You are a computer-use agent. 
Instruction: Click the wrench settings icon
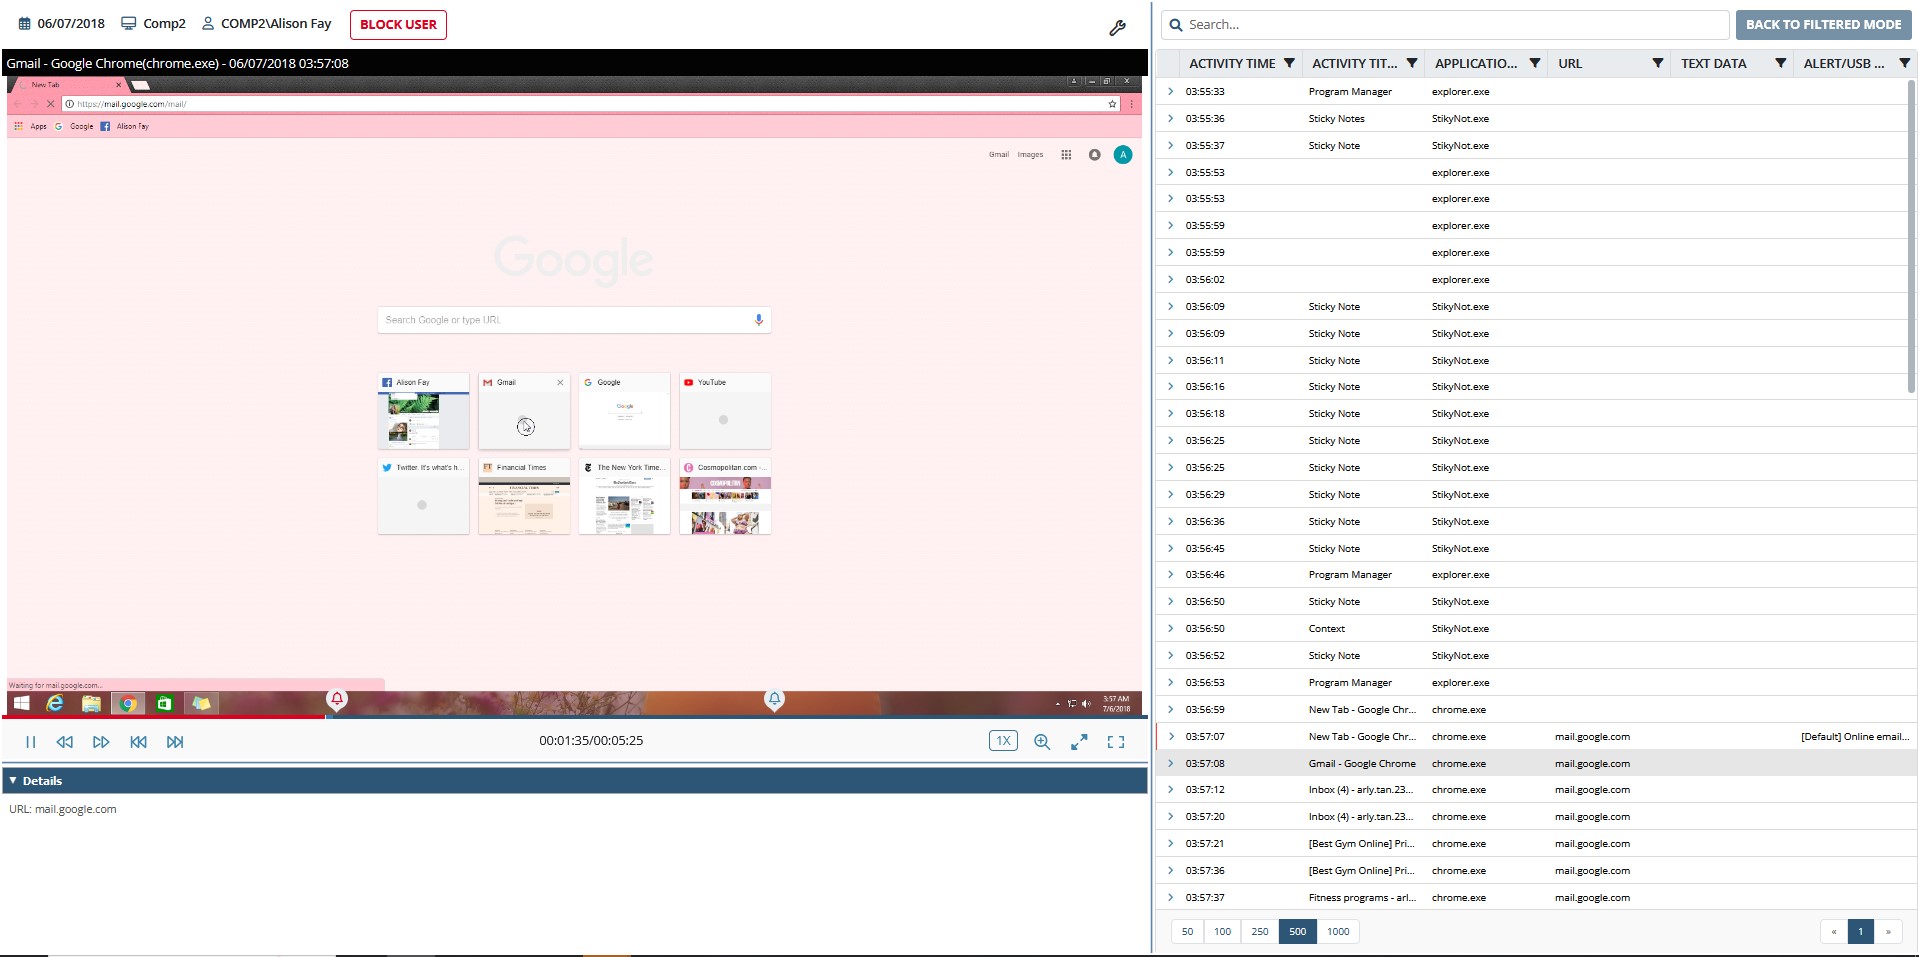pos(1117,28)
